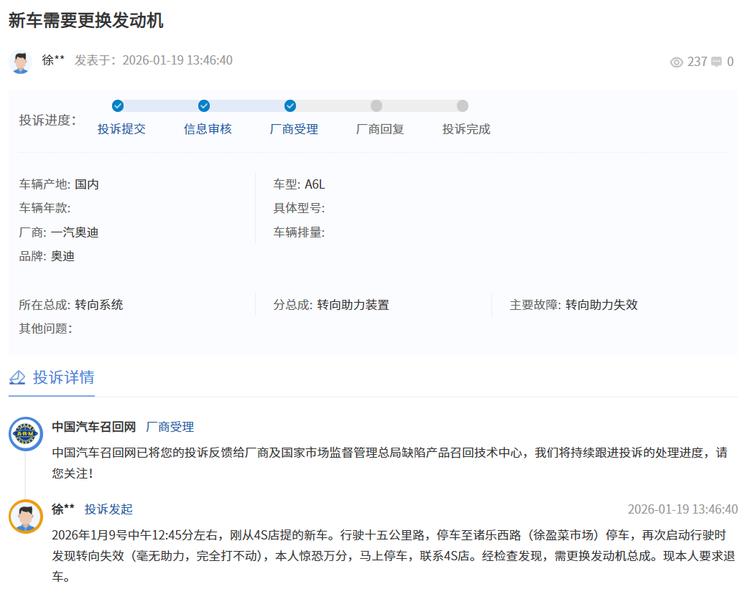Select the 信息审核 progress label
The width and height of the screenshot is (750, 594).
pyautogui.click(x=208, y=129)
